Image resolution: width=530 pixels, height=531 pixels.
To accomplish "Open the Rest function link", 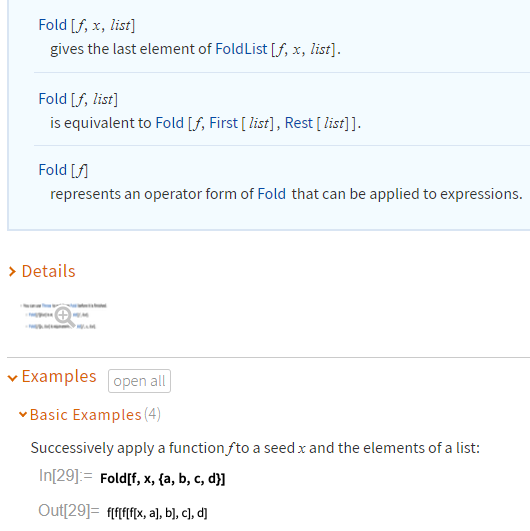I will (299, 123).
